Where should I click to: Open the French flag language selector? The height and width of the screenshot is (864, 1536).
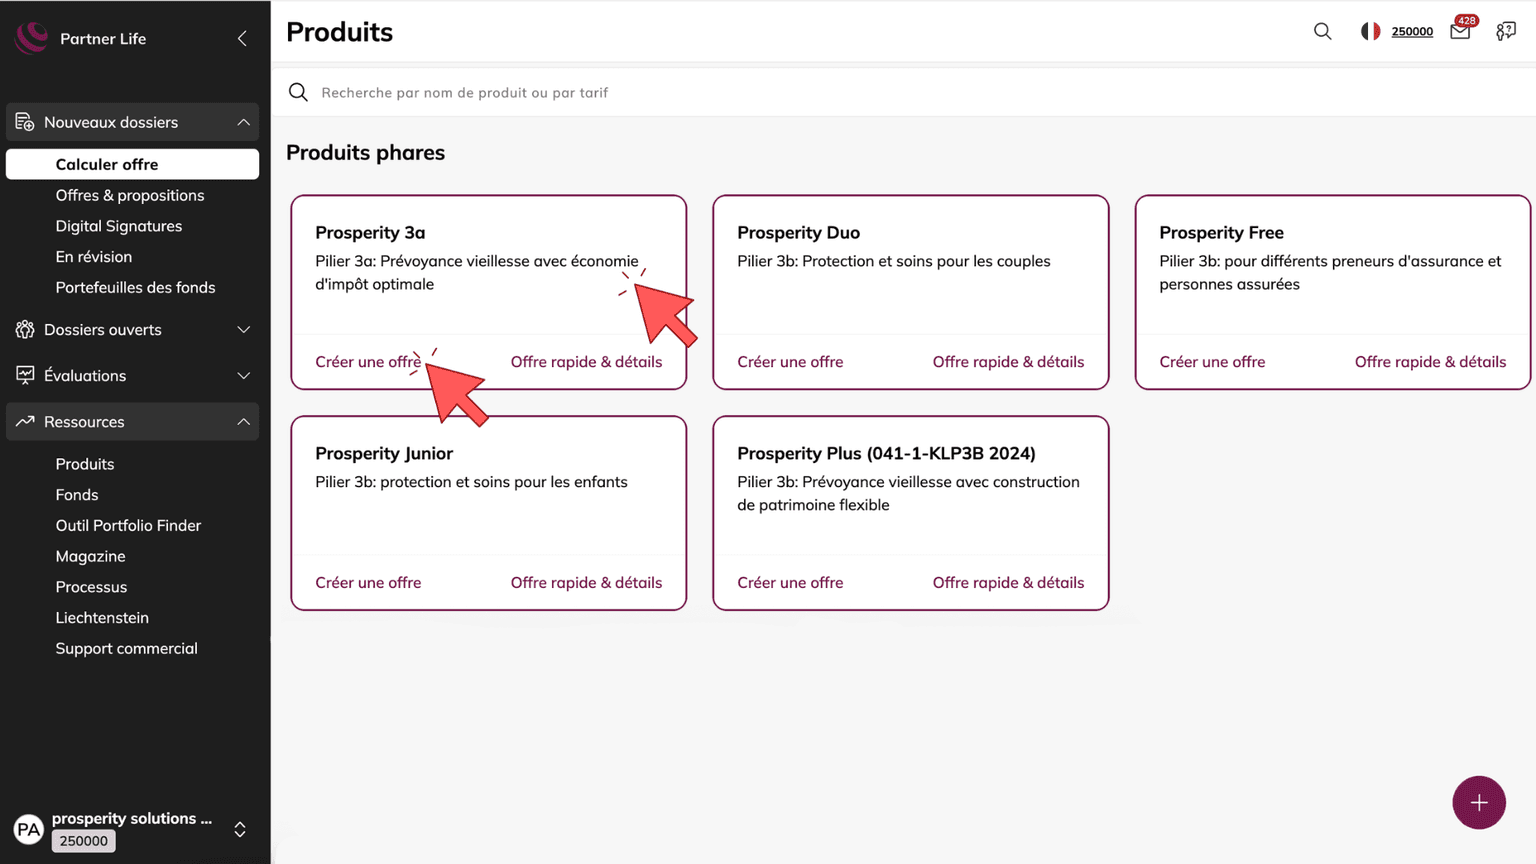coord(1370,32)
